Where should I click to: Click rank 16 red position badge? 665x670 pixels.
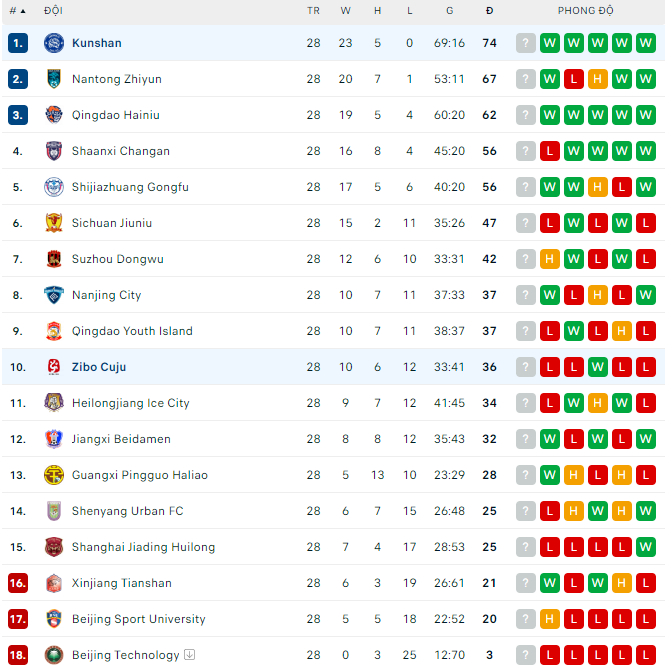[17, 583]
